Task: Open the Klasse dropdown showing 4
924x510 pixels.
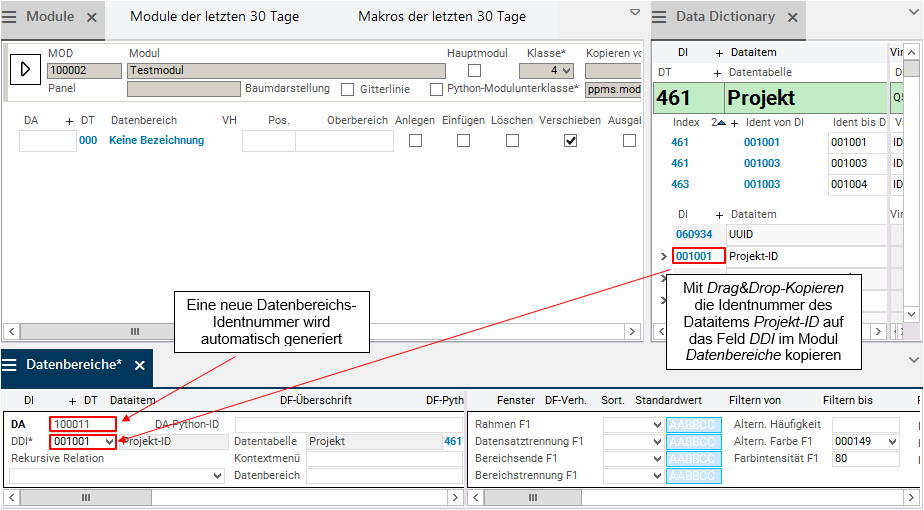Action: click(567, 71)
